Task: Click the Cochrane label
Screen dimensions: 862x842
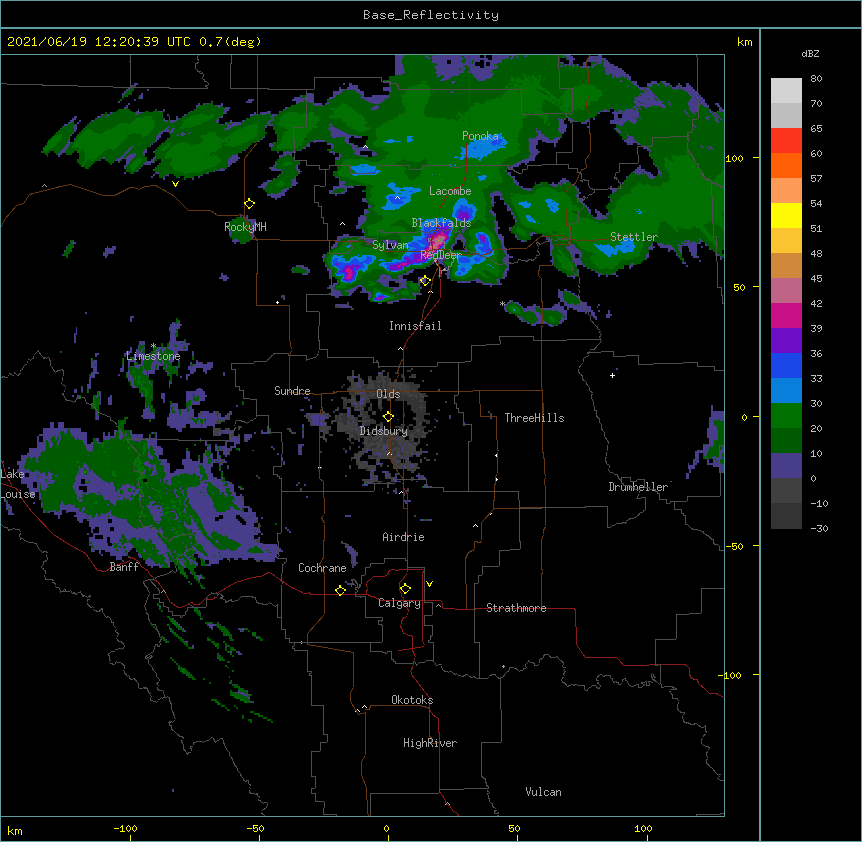Action: 322,568
